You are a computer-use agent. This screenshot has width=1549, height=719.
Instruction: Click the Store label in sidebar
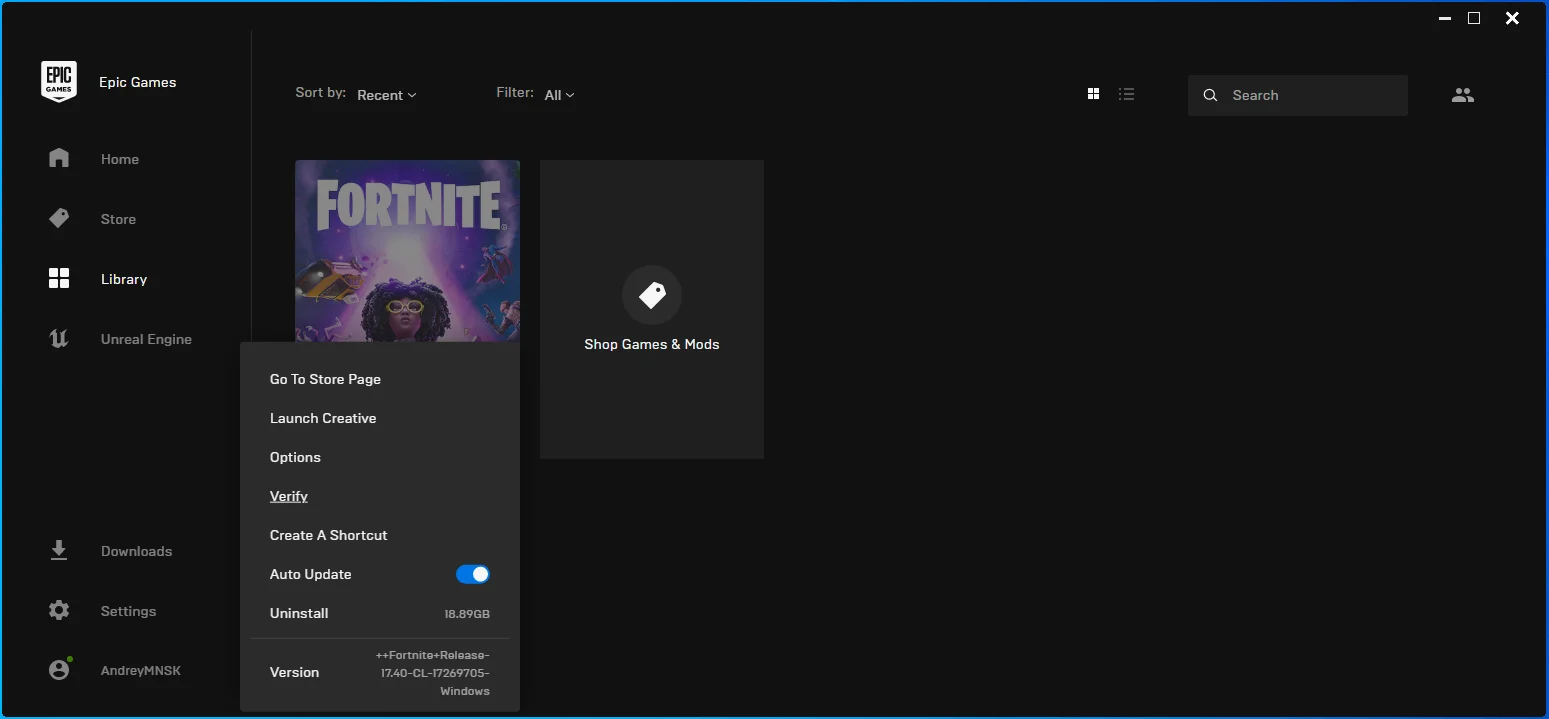point(118,219)
